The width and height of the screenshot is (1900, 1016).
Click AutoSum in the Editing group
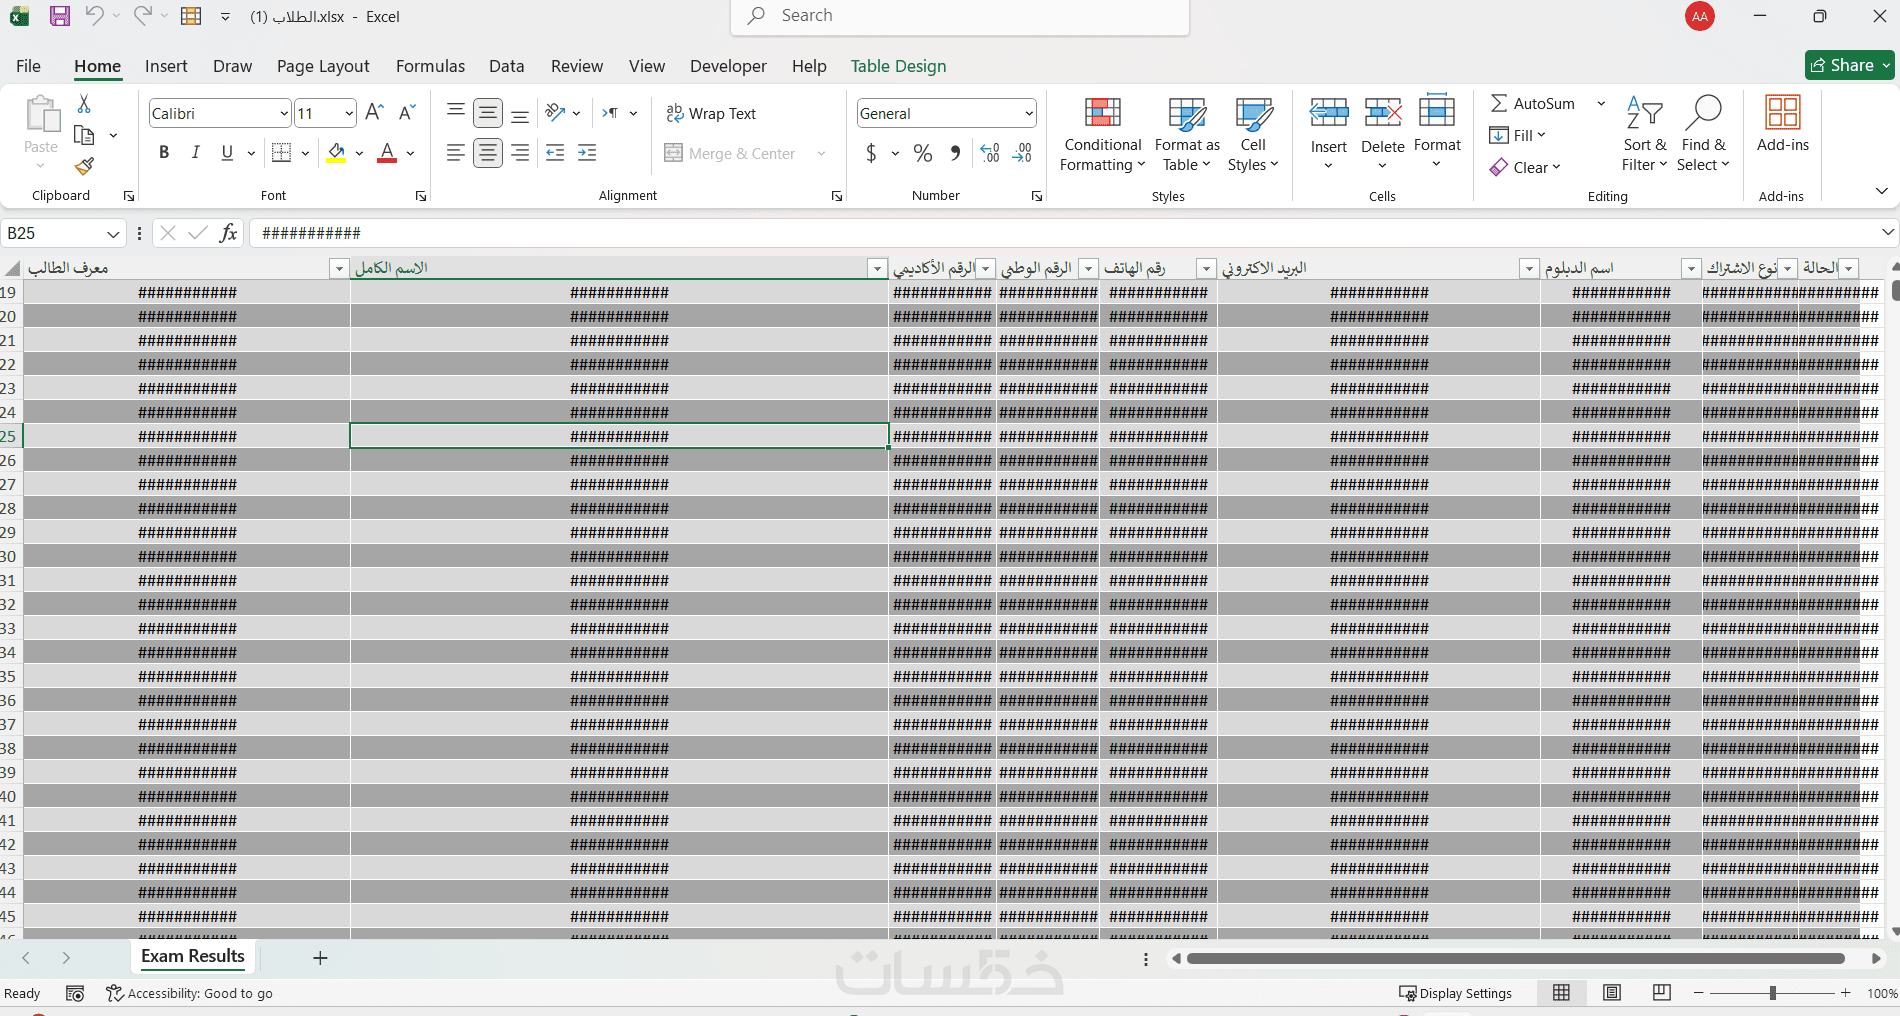pyautogui.click(x=1533, y=104)
